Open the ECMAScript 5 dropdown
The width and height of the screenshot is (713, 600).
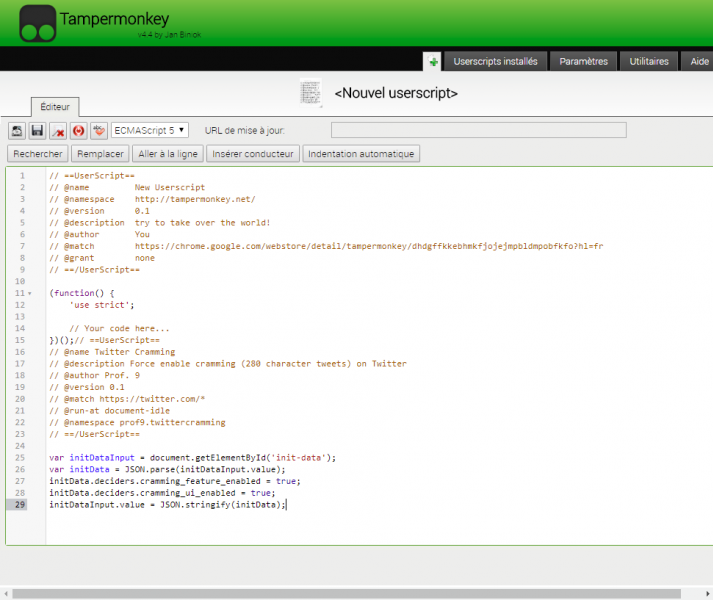point(150,131)
